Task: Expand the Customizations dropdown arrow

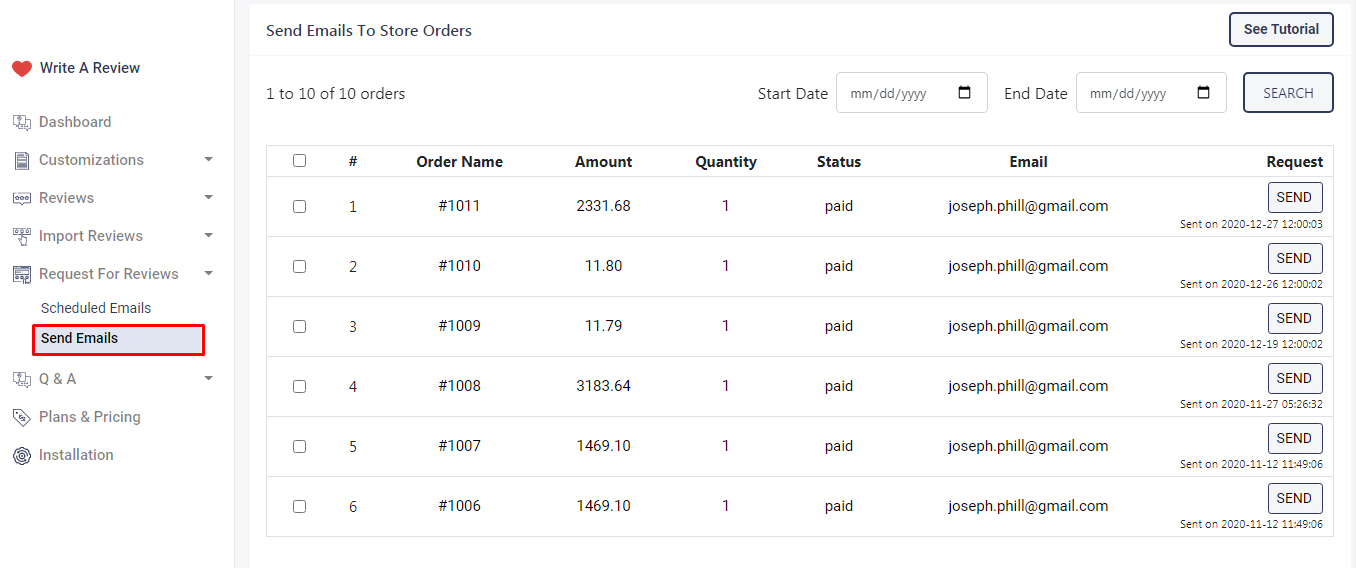Action: tap(208, 160)
